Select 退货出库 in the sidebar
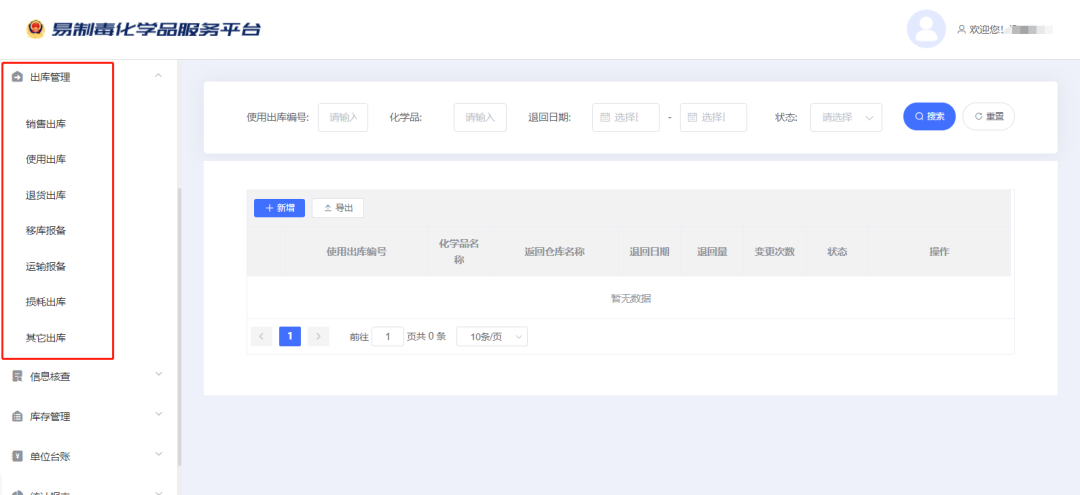Screen dimensions: 1080x495 [x=46, y=195]
